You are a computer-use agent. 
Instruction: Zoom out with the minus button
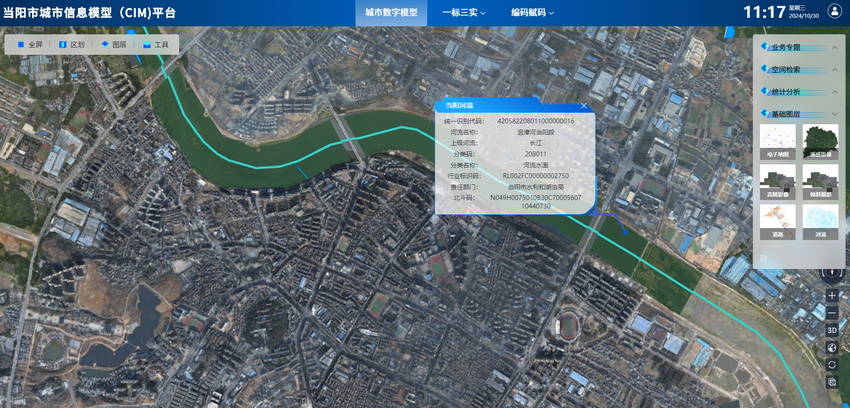click(832, 313)
